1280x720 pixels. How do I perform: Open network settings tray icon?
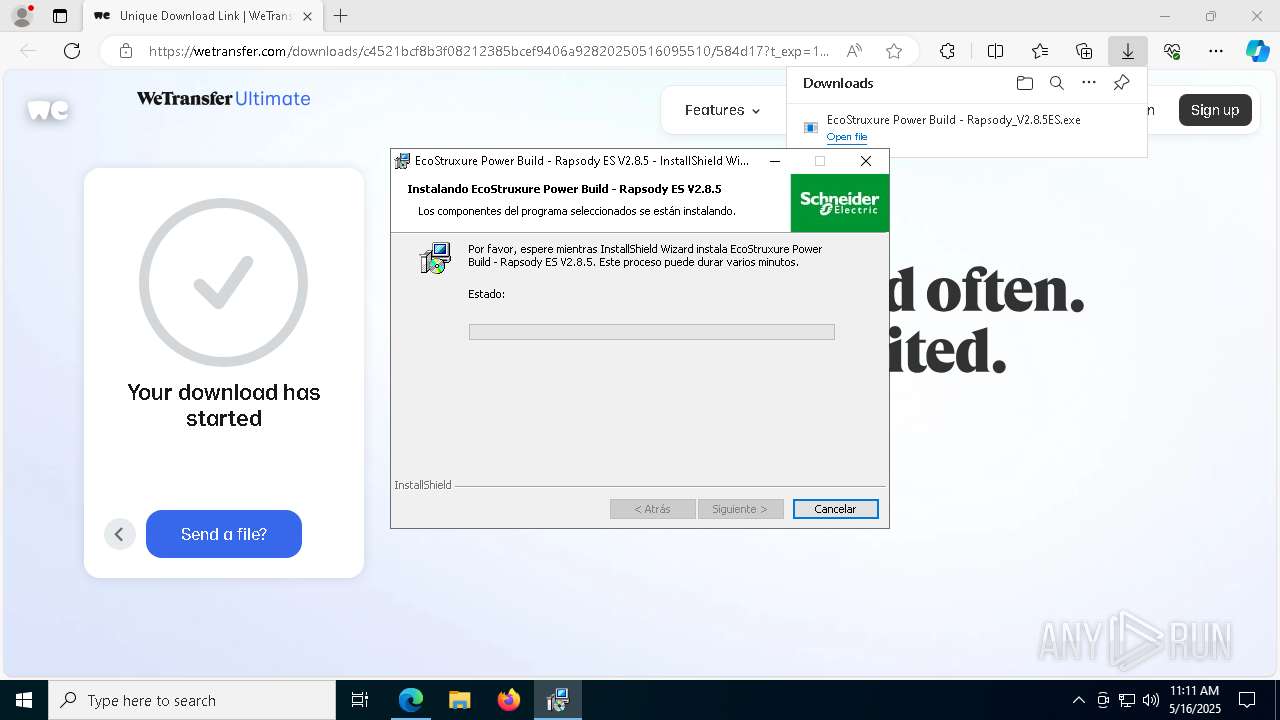[1126, 700]
